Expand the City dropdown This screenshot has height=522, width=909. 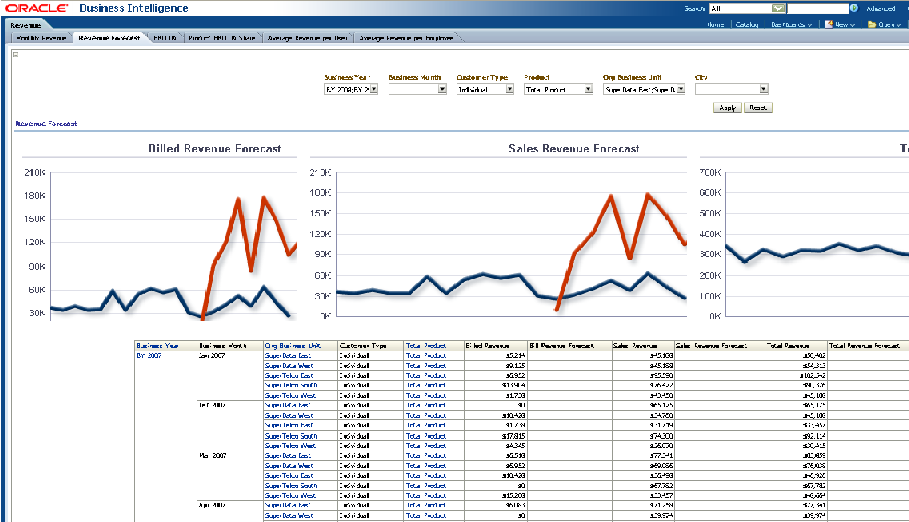point(764,89)
